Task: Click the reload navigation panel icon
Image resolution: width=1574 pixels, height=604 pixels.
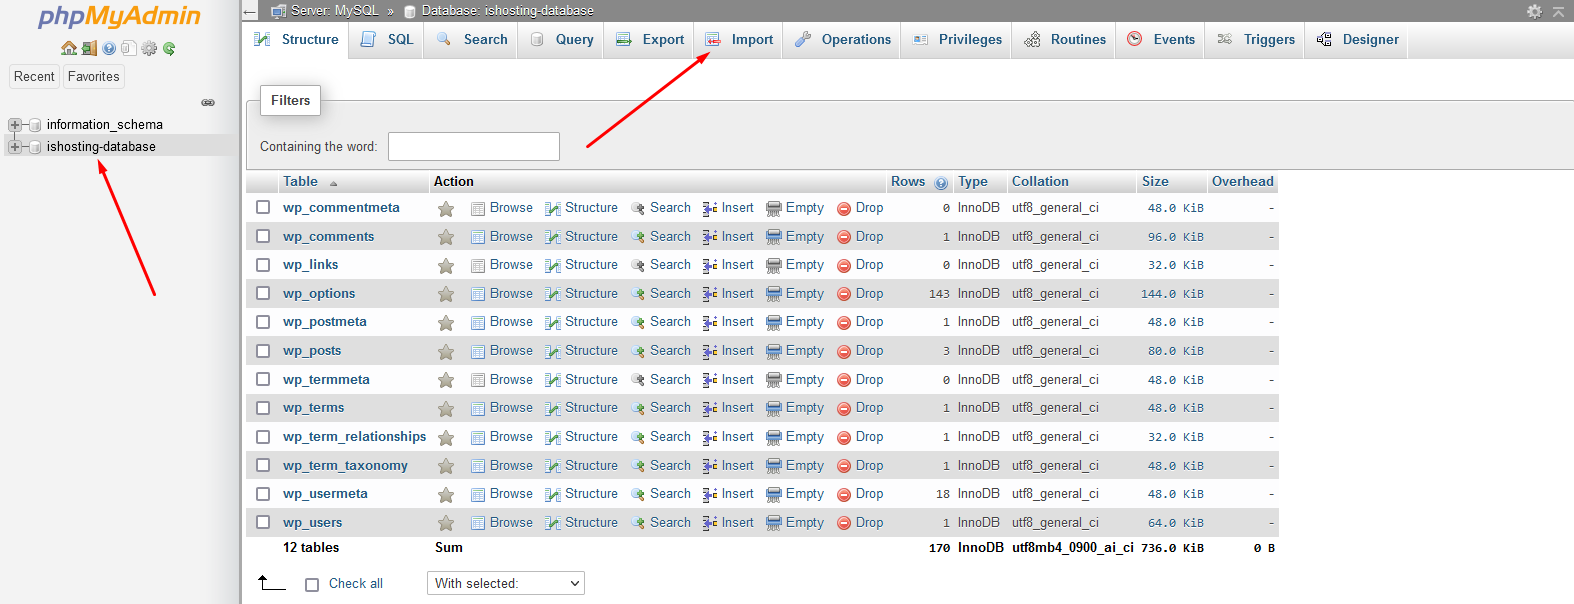Action: (x=170, y=48)
